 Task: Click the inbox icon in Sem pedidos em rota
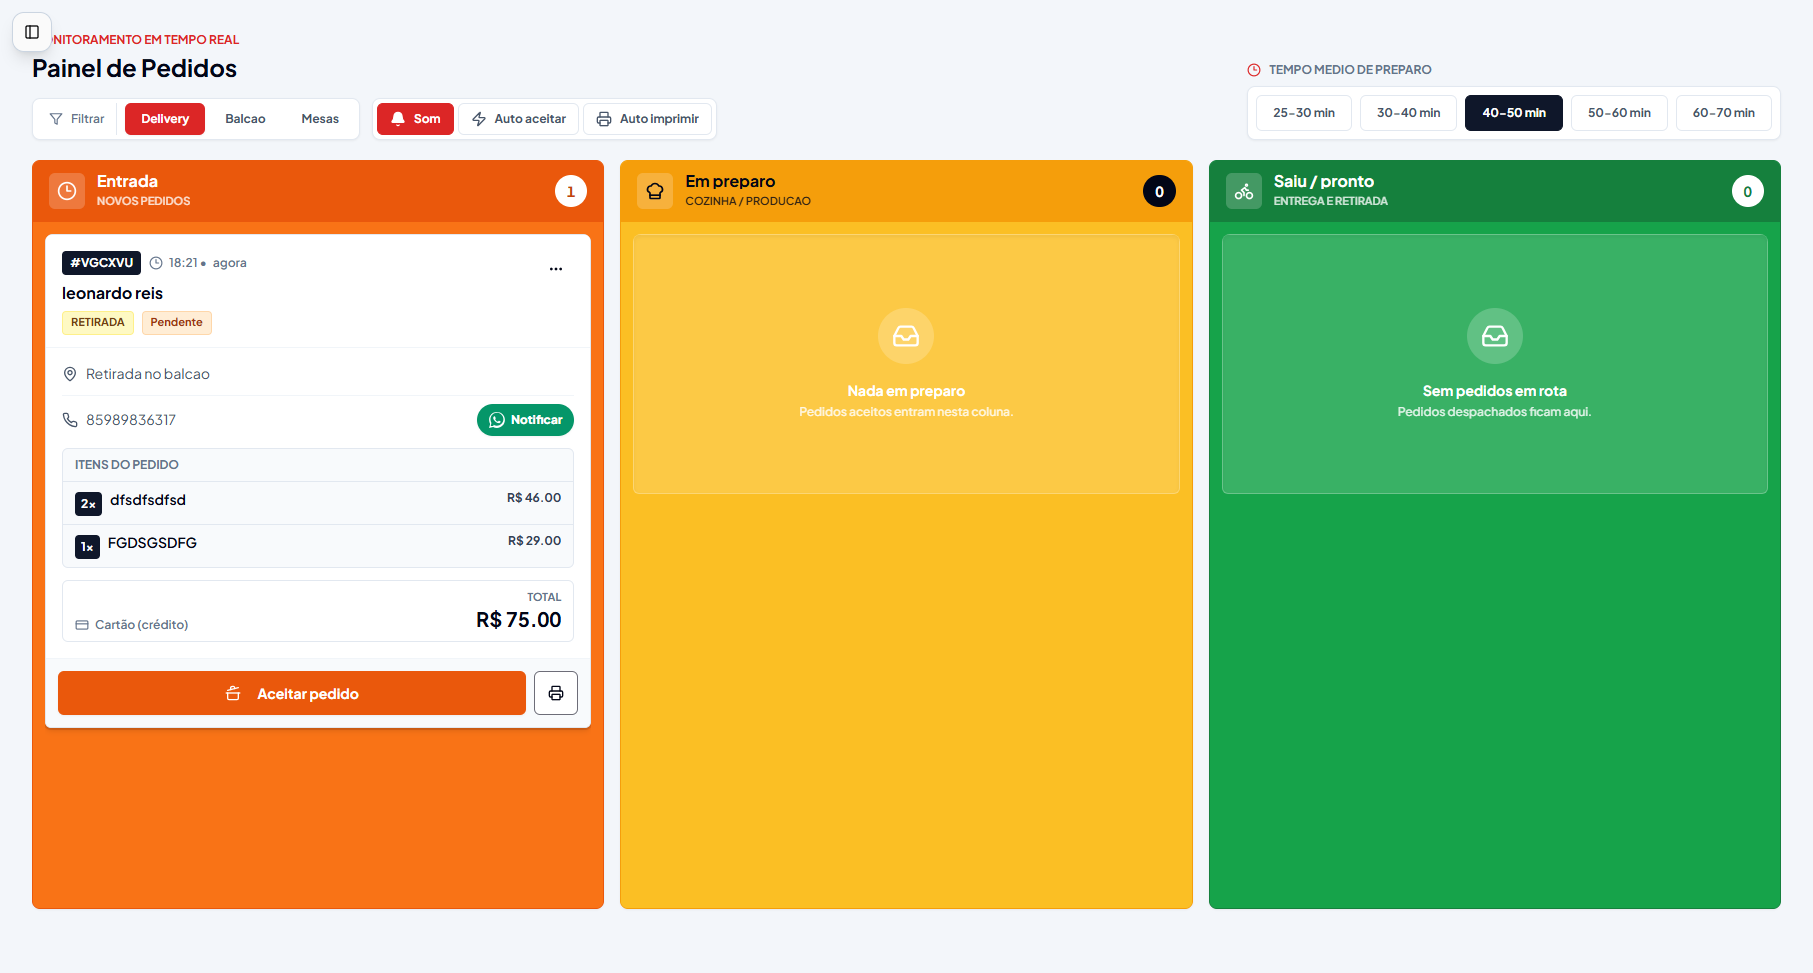1495,336
